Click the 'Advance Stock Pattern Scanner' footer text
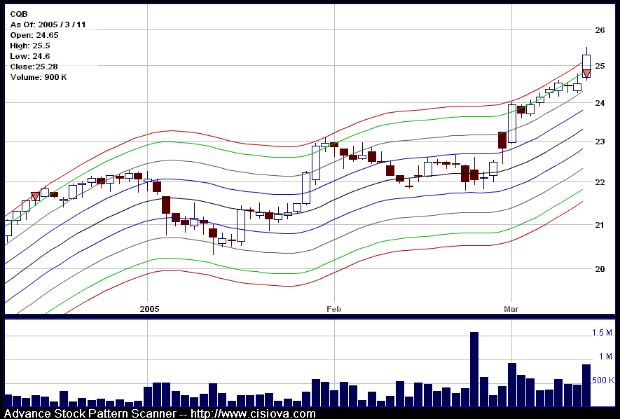 coord(90,414)
